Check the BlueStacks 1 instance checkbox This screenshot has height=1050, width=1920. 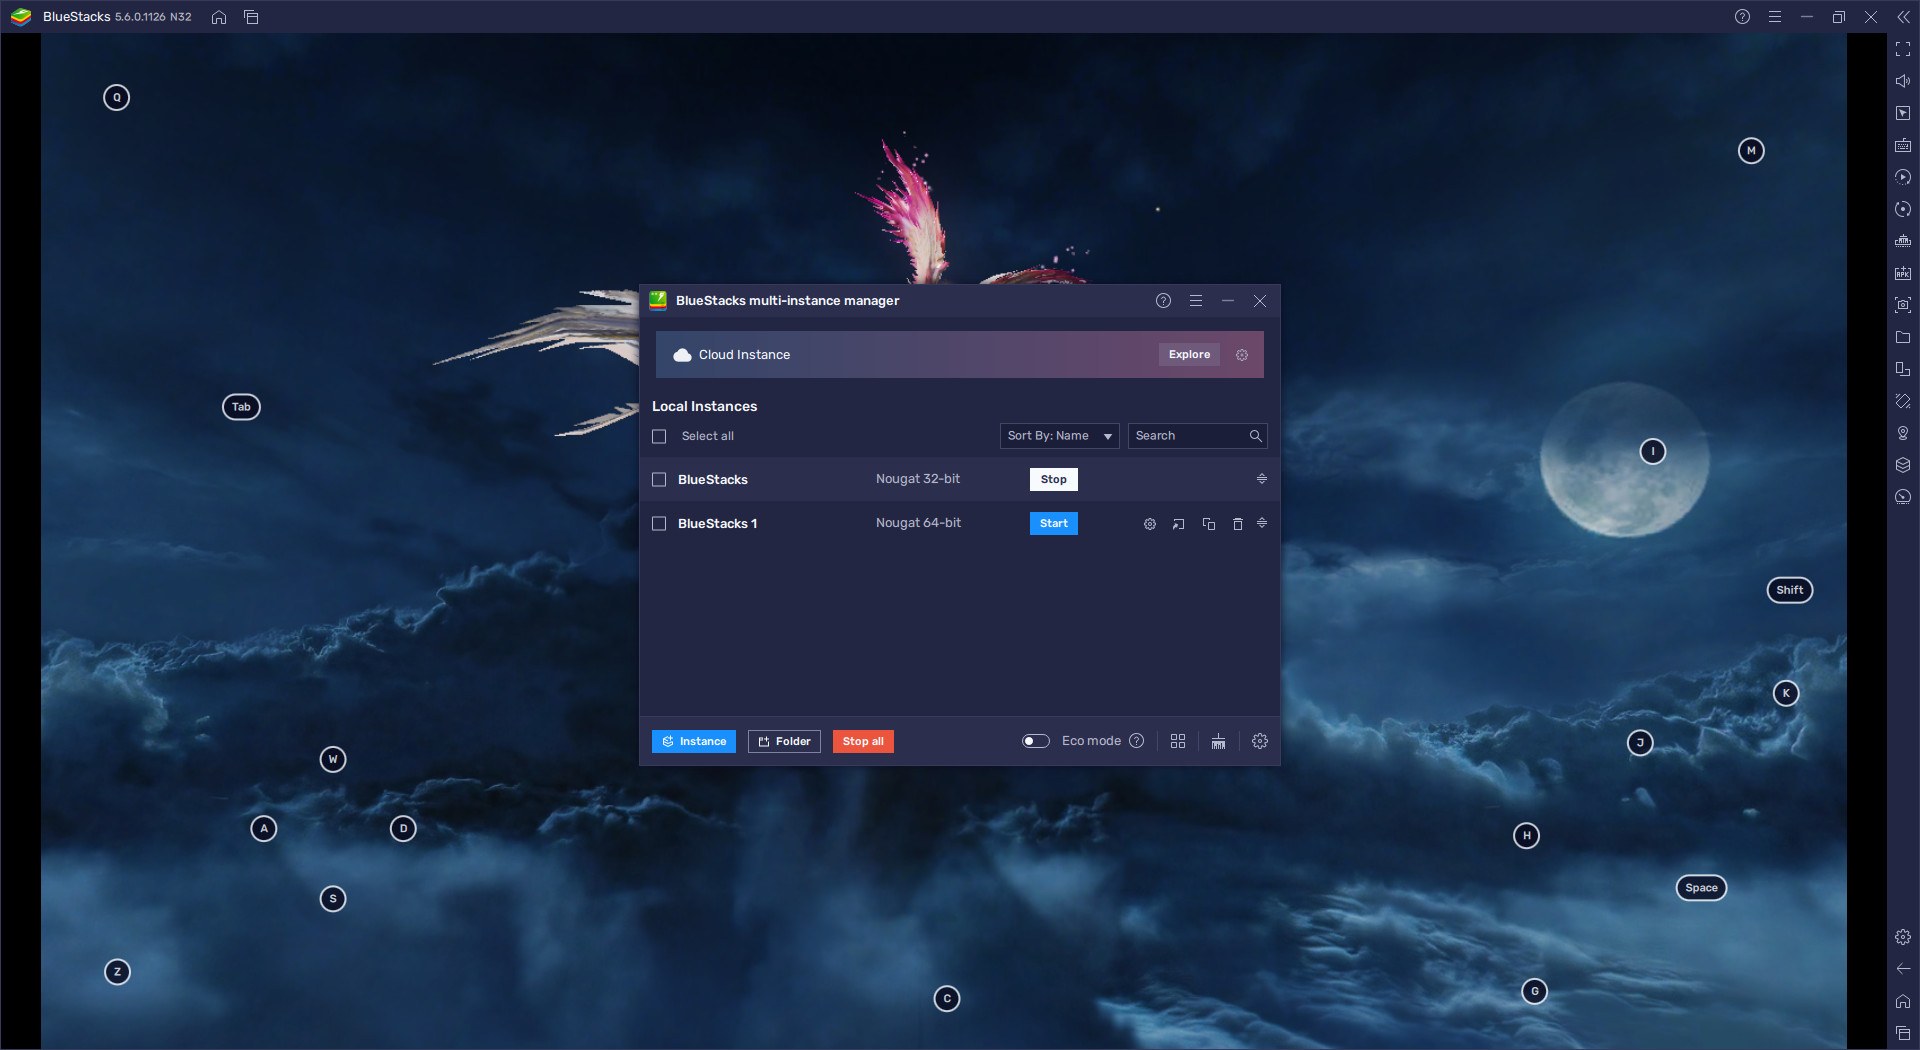click(659, 524)
